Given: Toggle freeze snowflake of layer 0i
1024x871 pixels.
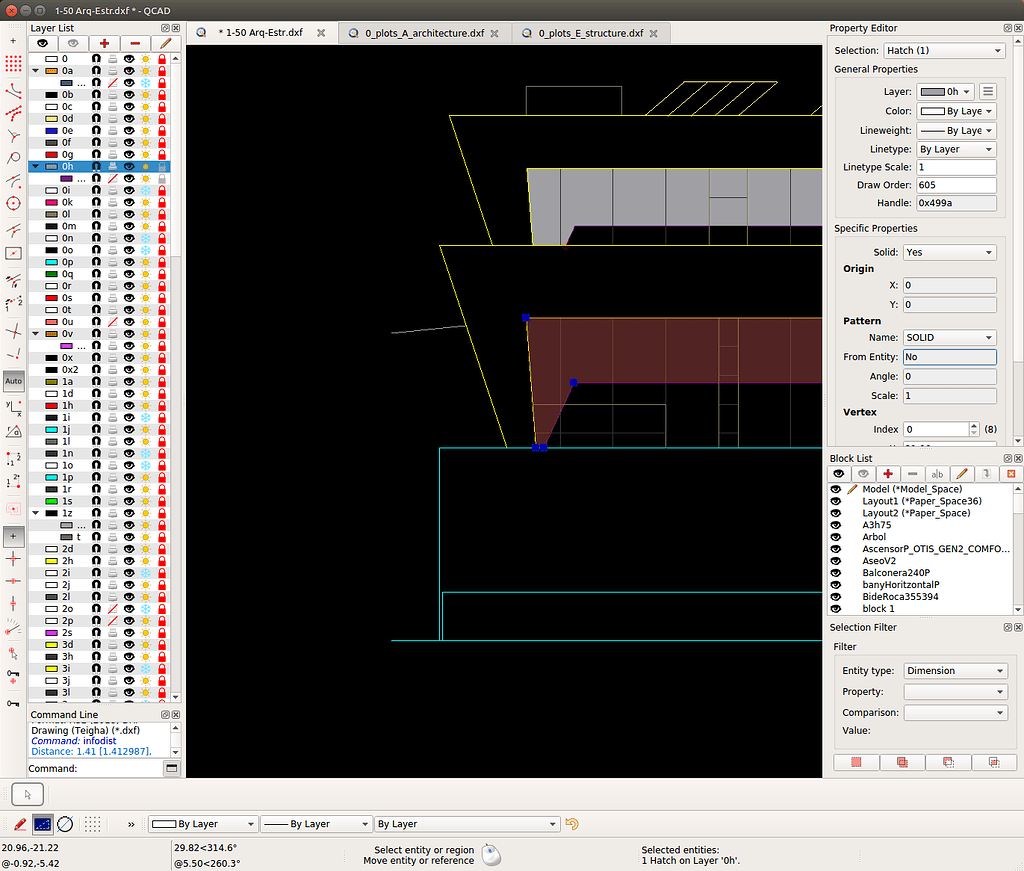Looking at the screenshot, I should tap(146, 190).
